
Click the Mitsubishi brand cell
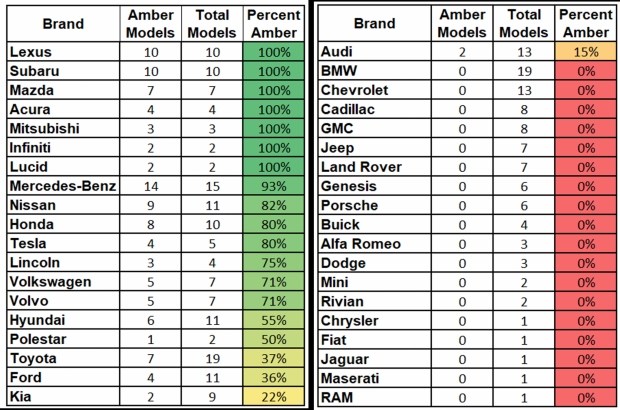[62, 128]
